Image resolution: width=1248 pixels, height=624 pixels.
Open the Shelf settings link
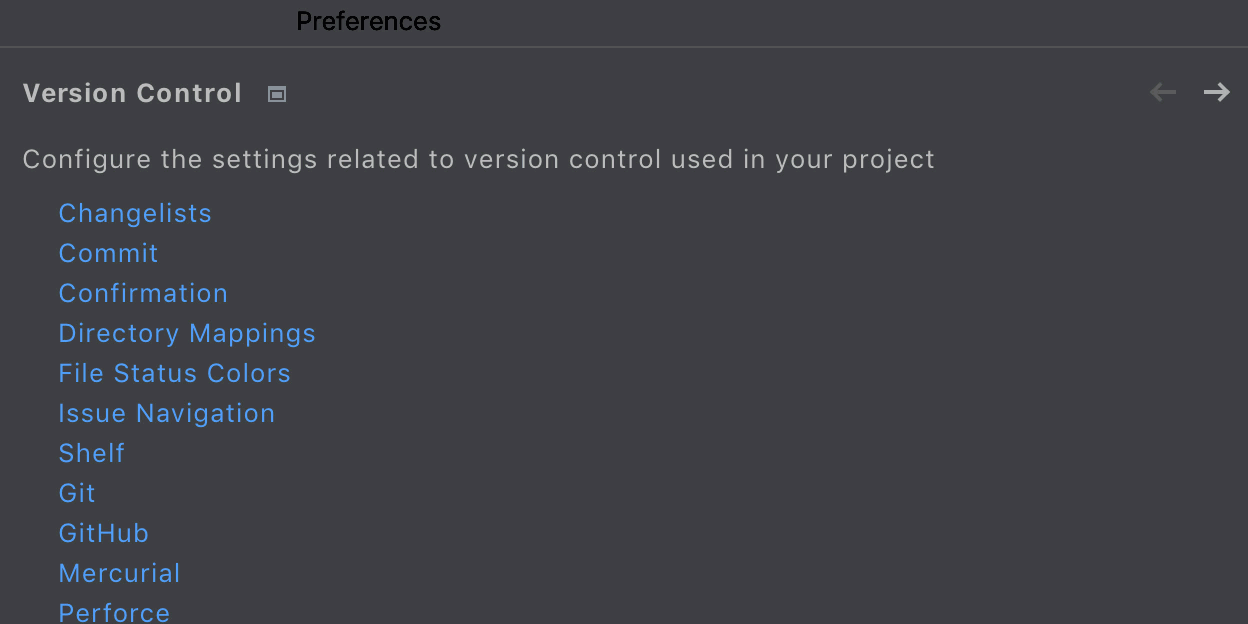coord(92,453)
